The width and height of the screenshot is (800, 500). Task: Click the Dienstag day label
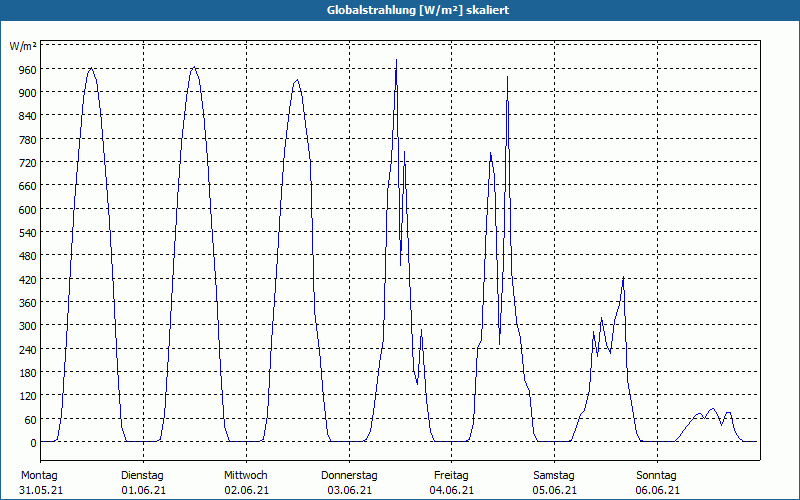tap(142, 476)
